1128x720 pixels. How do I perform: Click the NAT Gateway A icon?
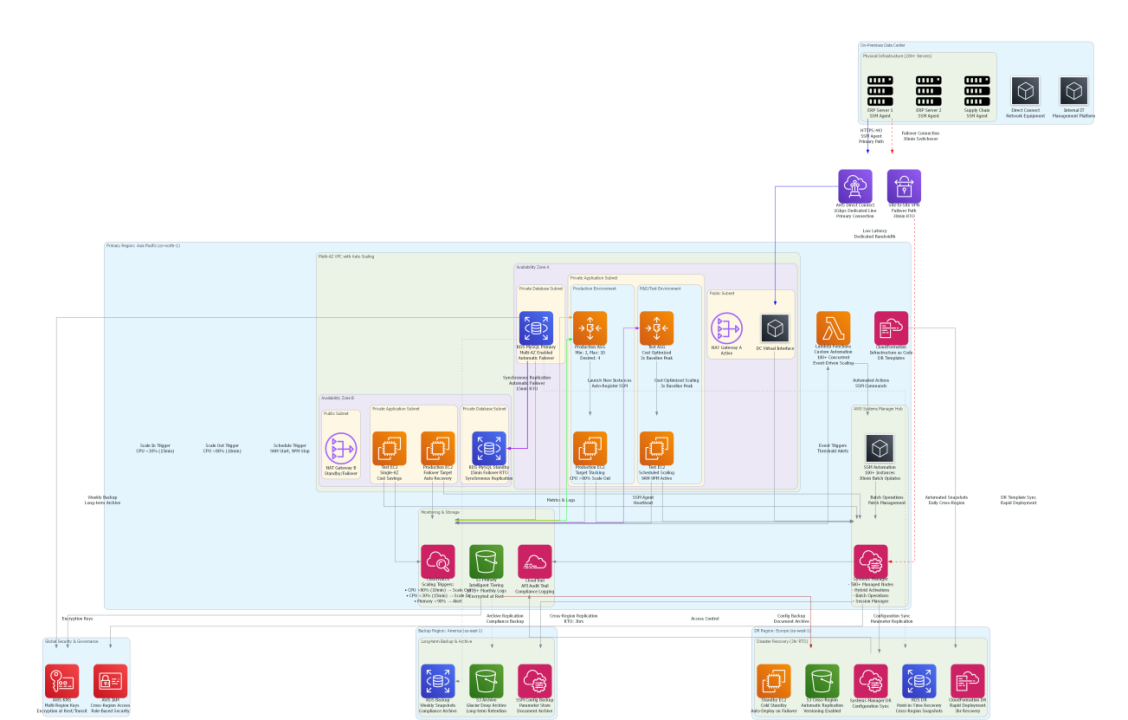[727, 328]
